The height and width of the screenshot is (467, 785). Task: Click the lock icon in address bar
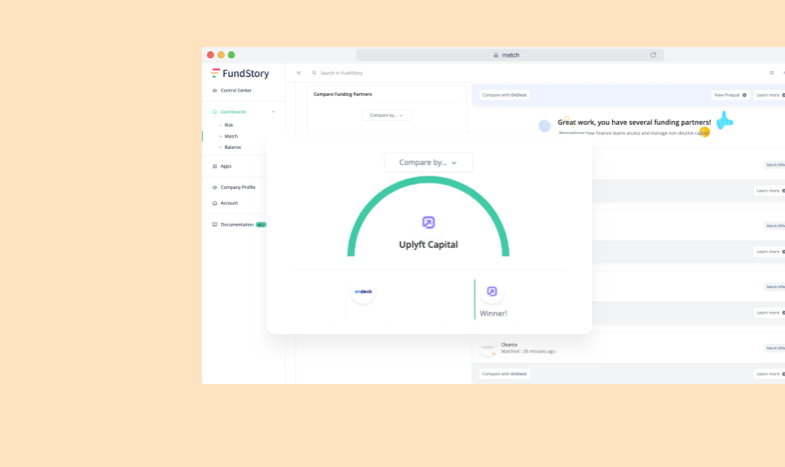[x=496, y=55]
